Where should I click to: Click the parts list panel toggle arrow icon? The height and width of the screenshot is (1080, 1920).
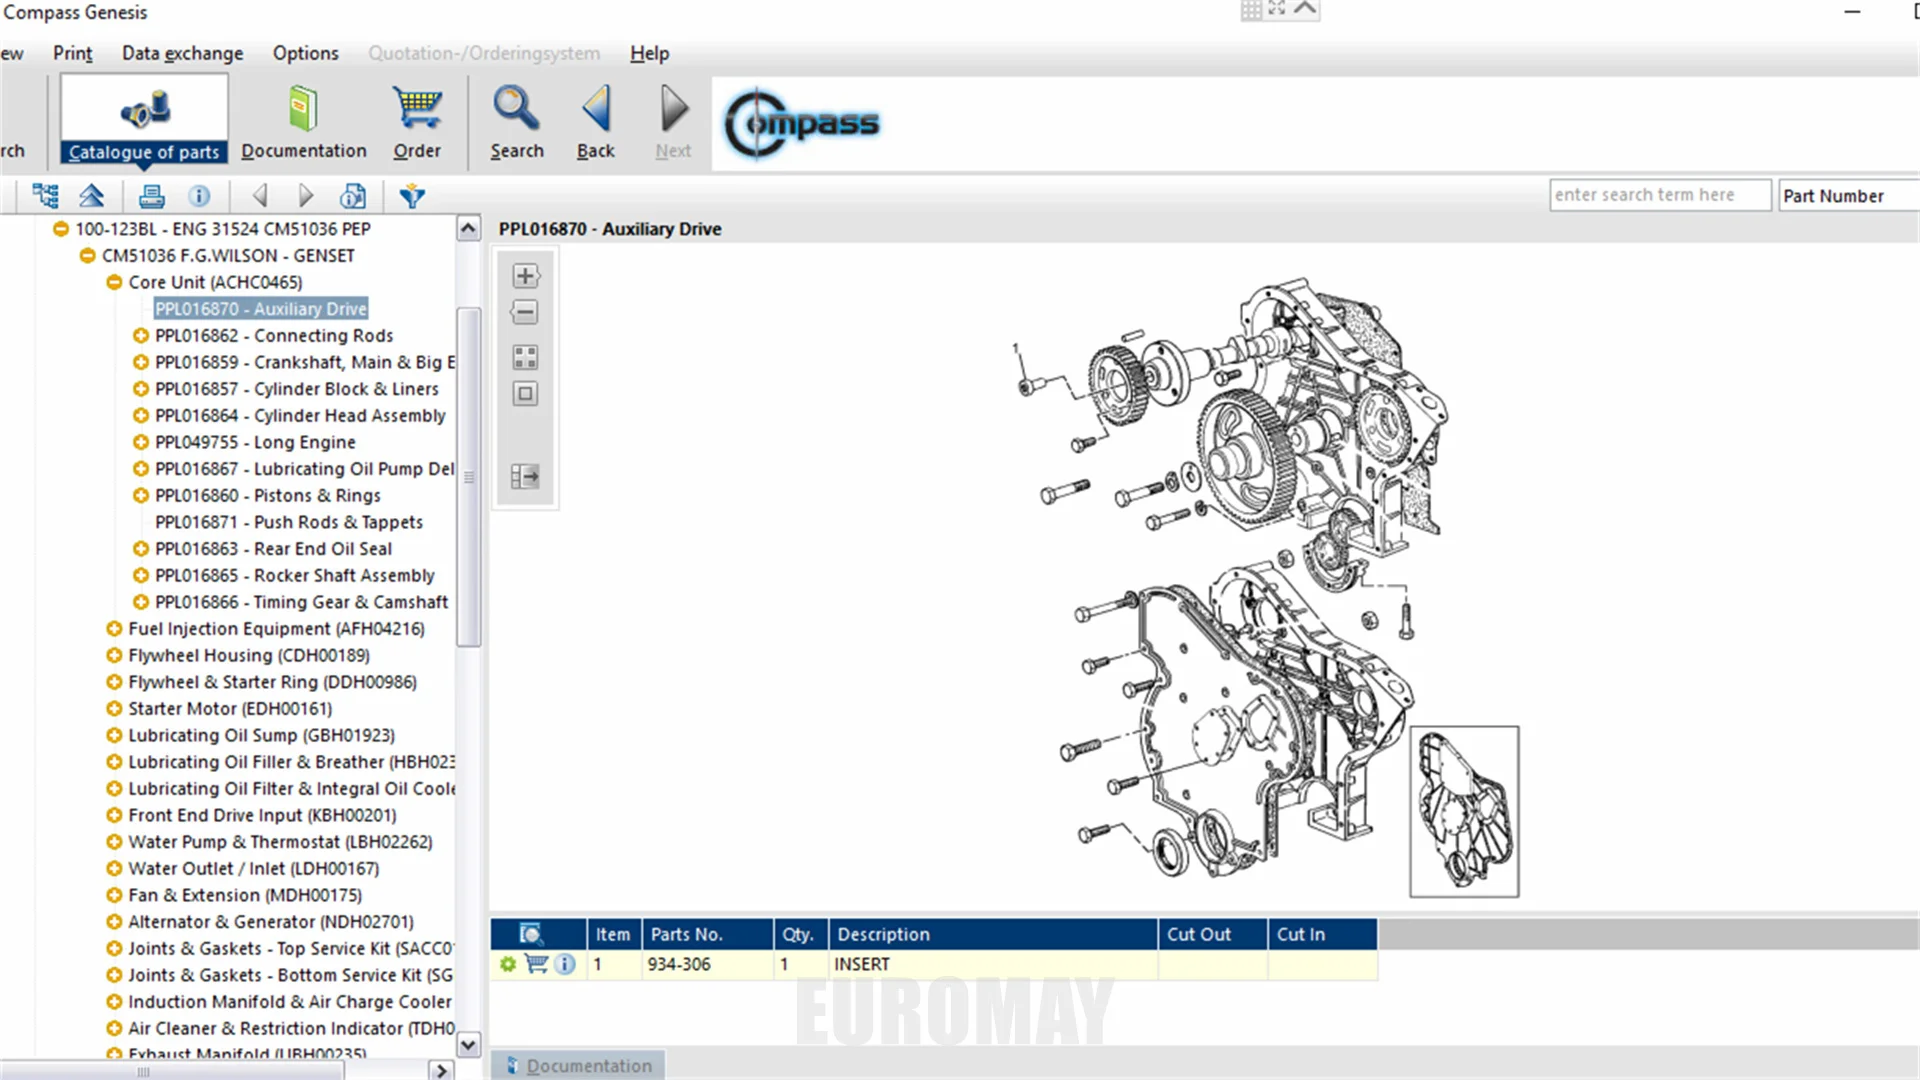pos(525,476)
